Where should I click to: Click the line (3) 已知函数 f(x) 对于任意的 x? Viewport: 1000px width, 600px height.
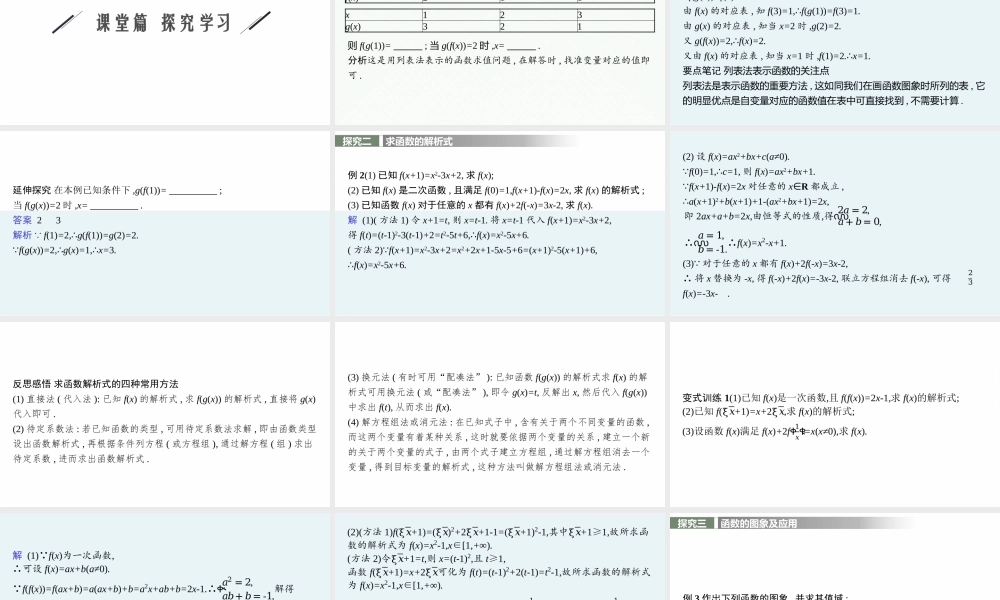pos(470,205)
